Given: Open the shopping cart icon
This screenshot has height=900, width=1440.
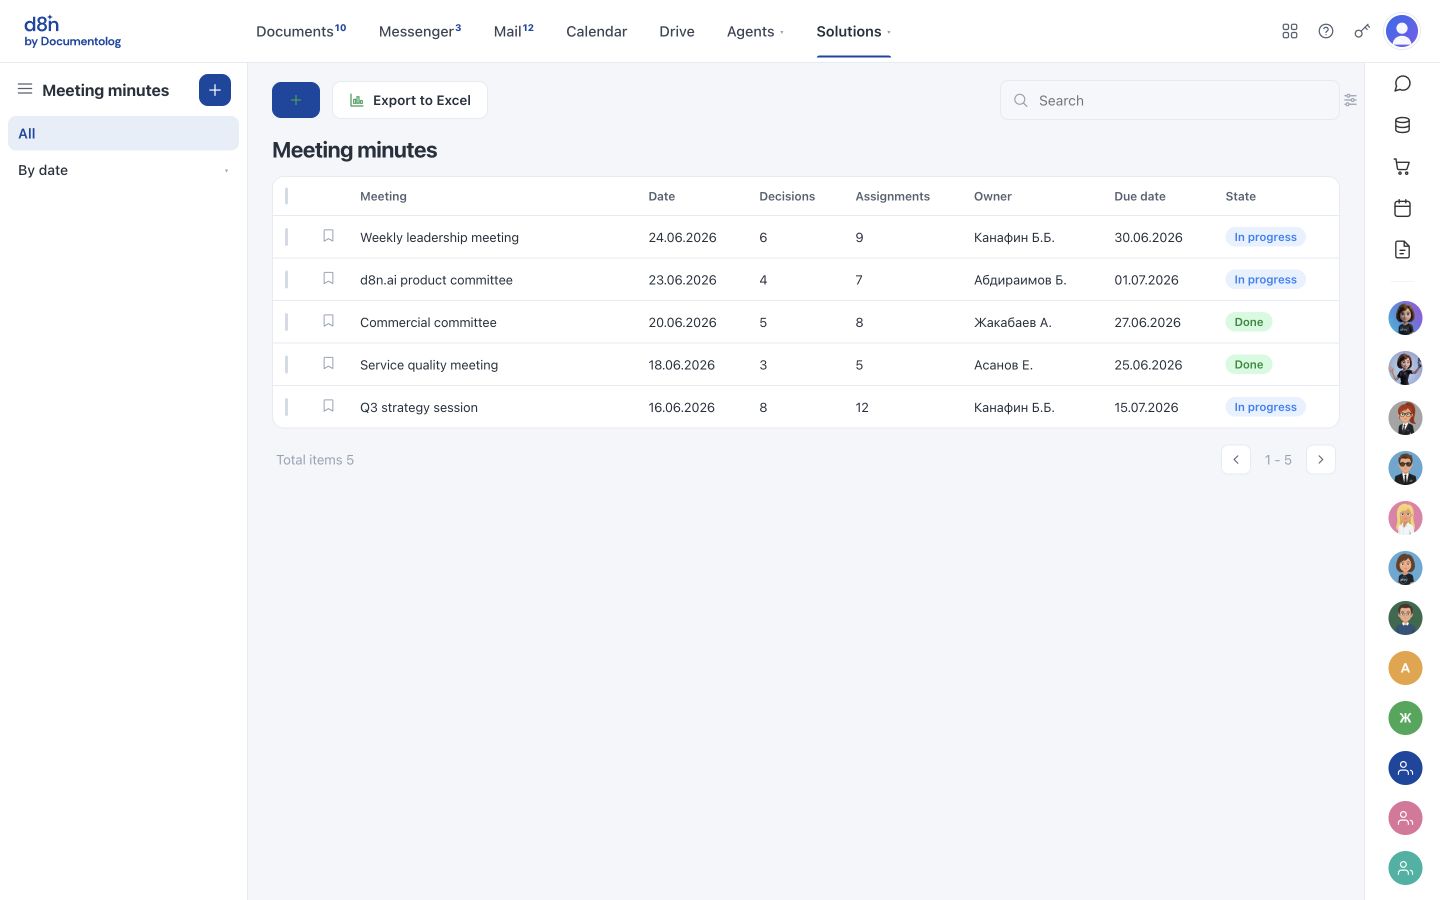Looking at the screenshot, I should point(1402,167).
